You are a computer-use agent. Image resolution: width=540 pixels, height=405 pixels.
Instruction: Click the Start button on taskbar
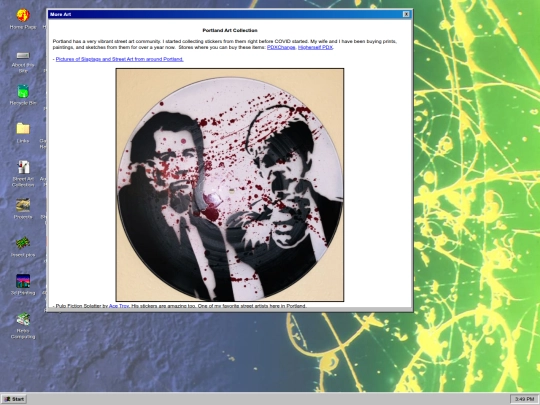tap(14, 399)
